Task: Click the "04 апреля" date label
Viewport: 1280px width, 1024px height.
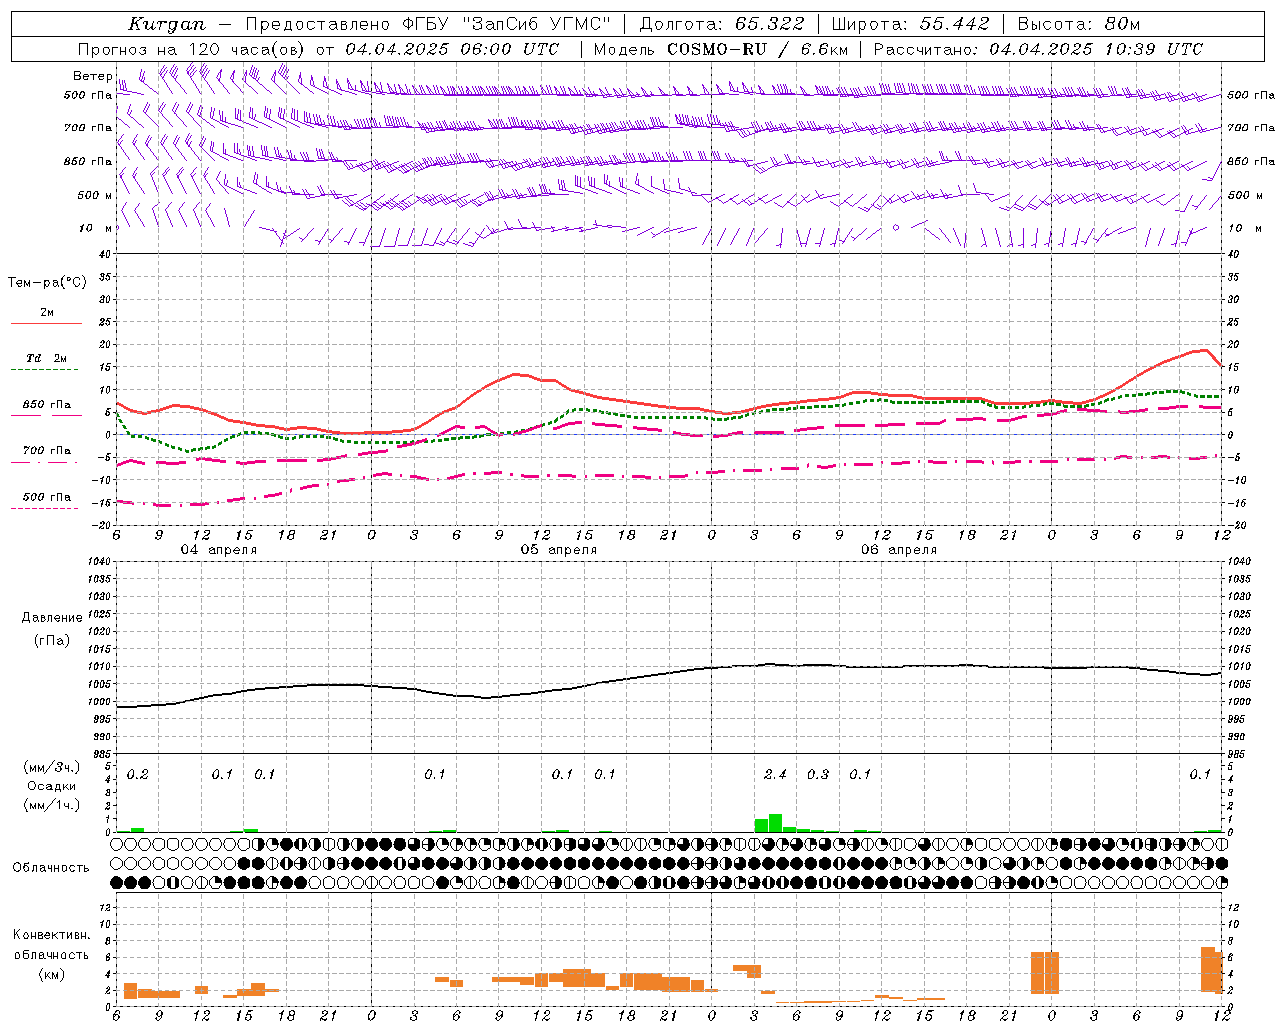Action: pos(218,550)
